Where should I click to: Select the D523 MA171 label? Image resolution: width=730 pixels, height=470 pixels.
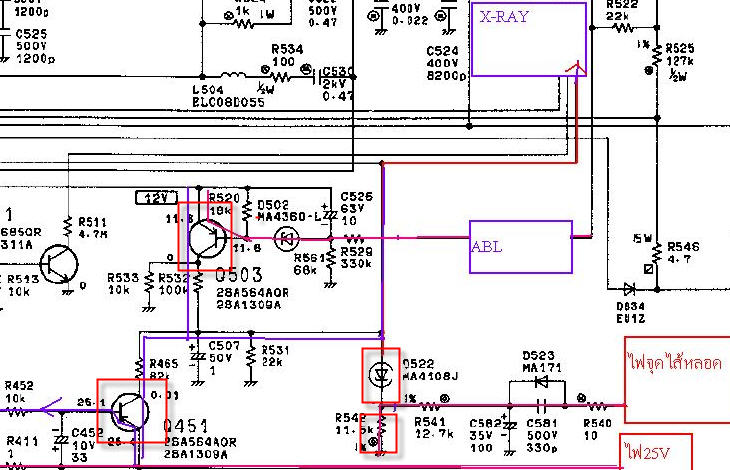542,362
